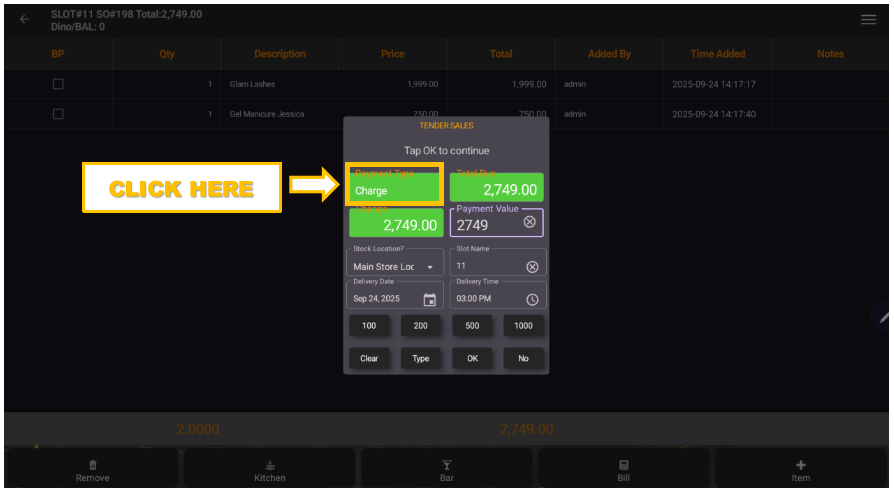Tap the 500 quick amount button
Viewport: 894px width, 493px height.
click(x=472, y=326)
